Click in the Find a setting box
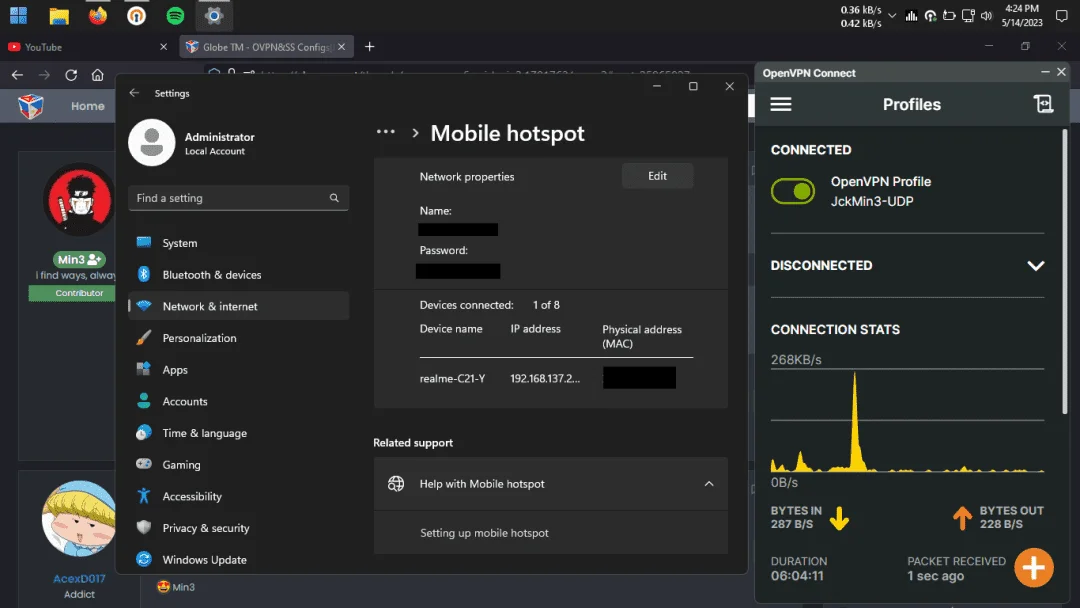The width and height of the screenshot is (1080, 608). tap(238, 198)
